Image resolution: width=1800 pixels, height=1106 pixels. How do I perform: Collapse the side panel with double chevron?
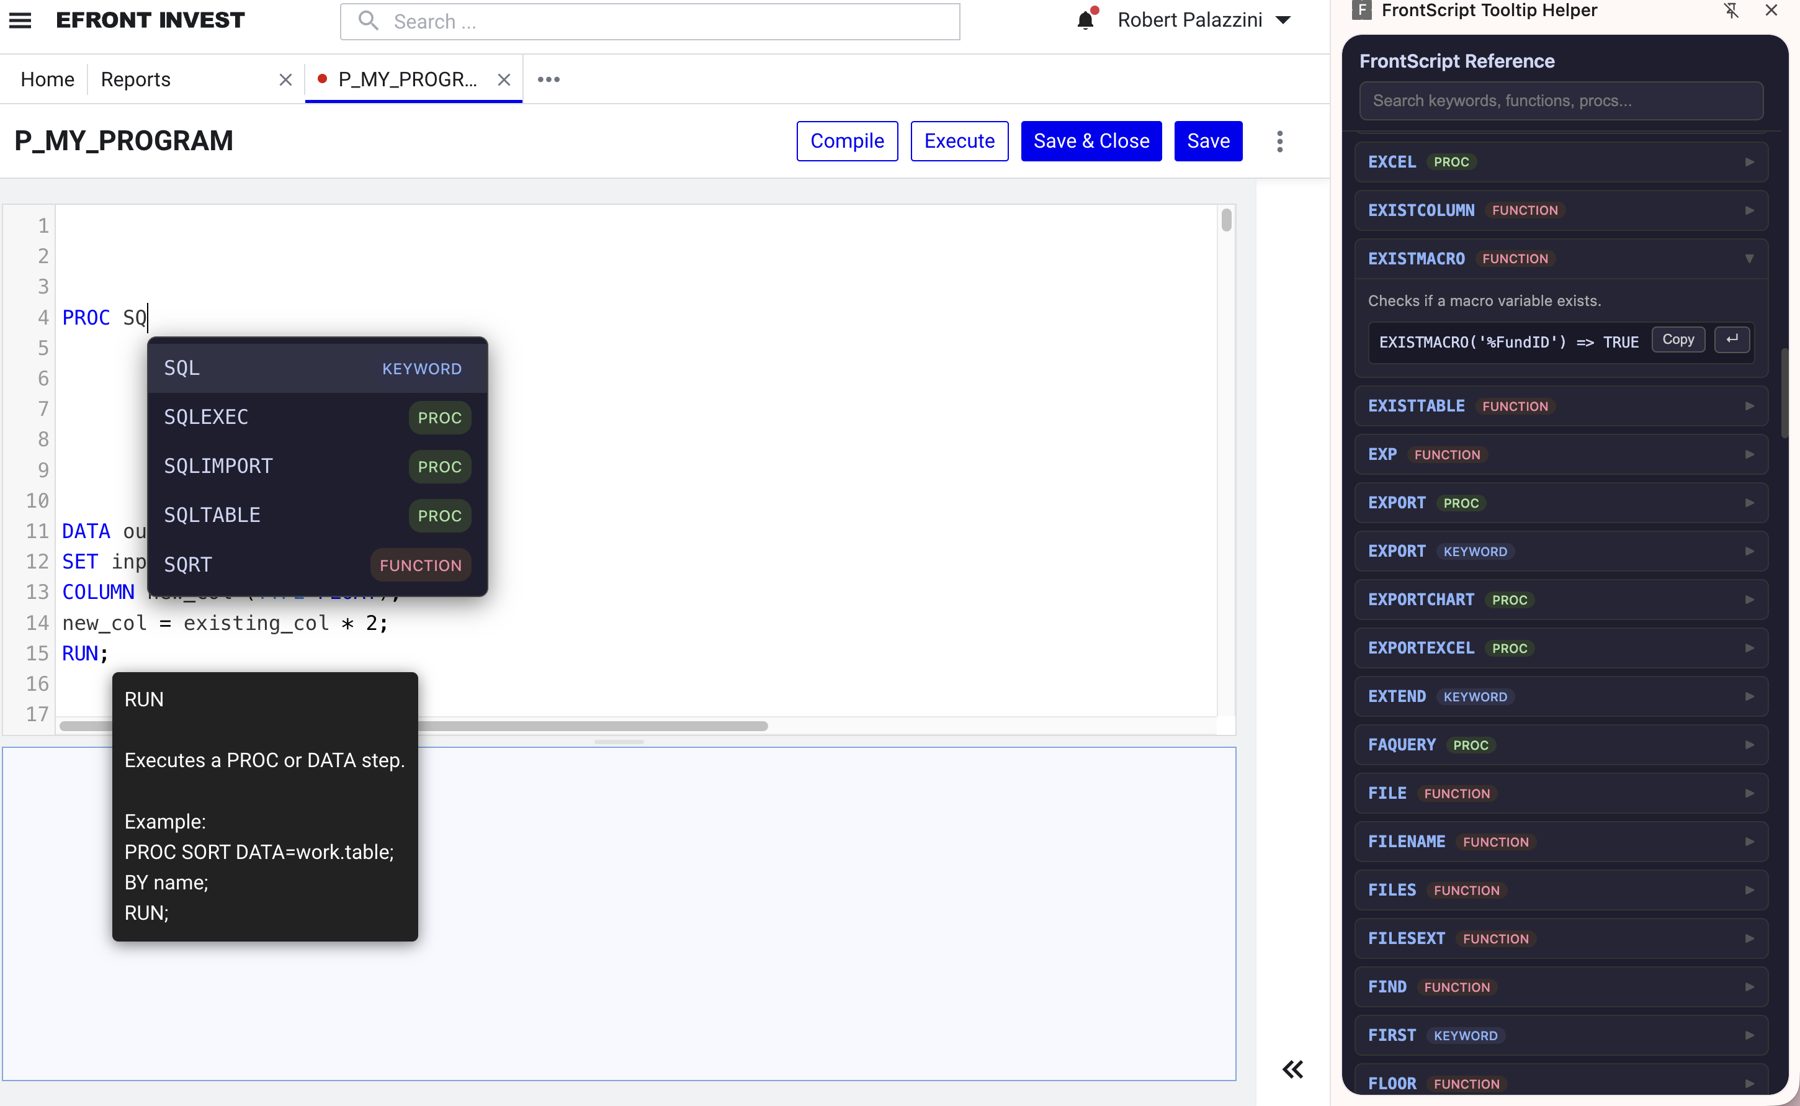(1292, 1069)
